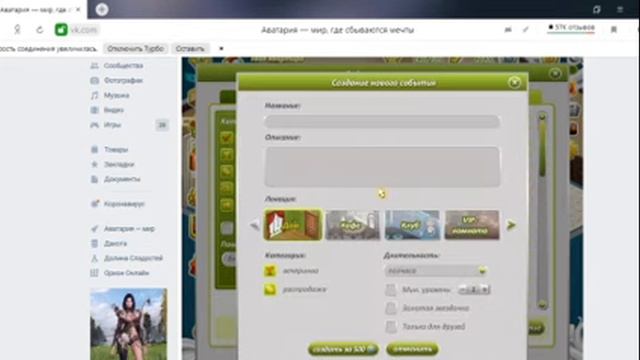Open the Длительность dropdown

point(436,271)
